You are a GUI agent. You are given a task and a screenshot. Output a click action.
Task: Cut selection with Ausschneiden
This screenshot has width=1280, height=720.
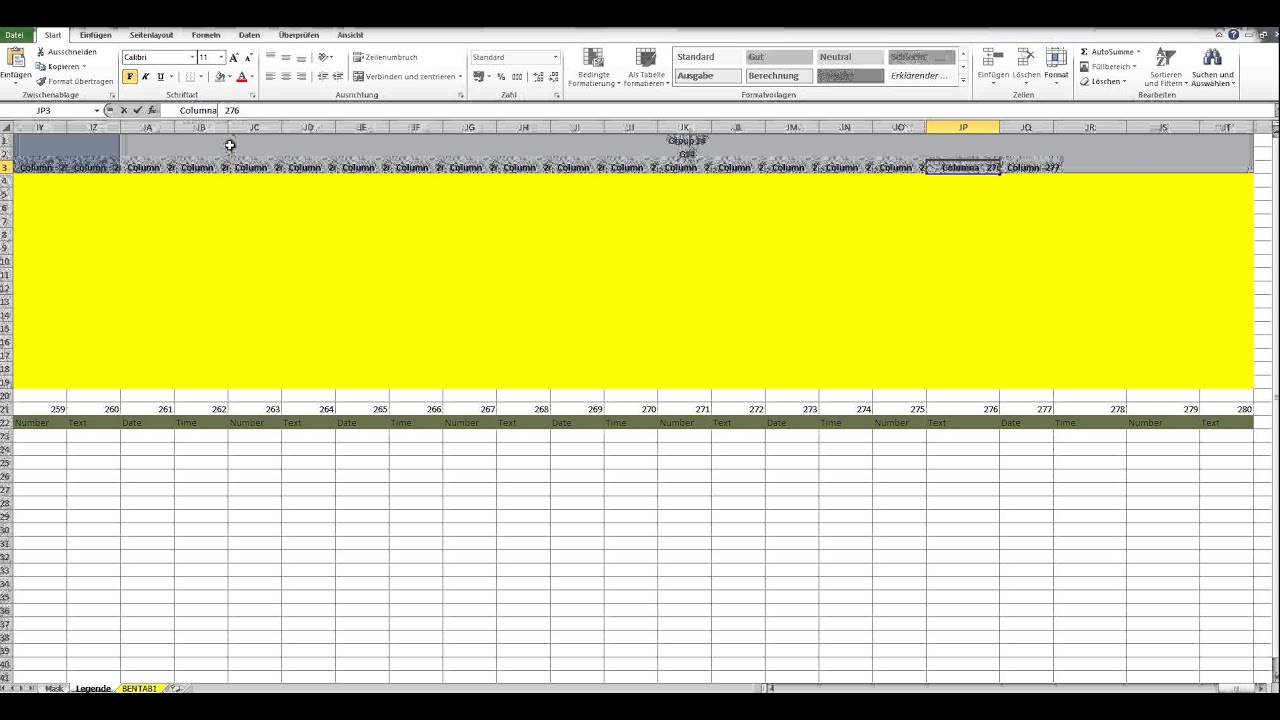point(67,51)
